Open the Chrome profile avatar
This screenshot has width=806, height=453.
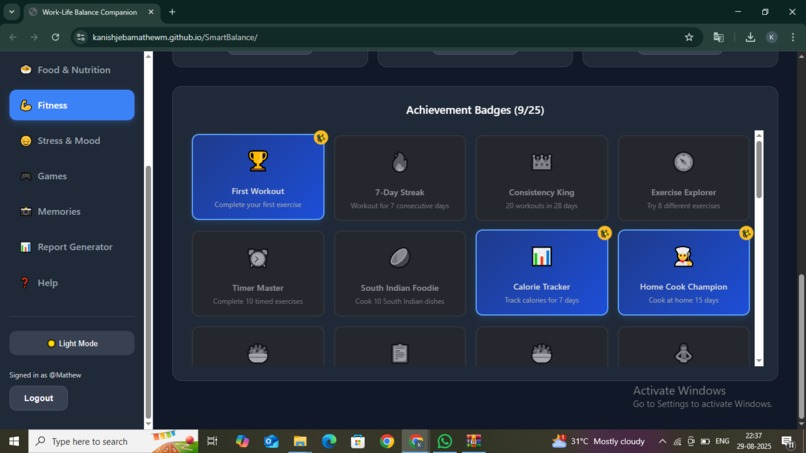(771, 37)
